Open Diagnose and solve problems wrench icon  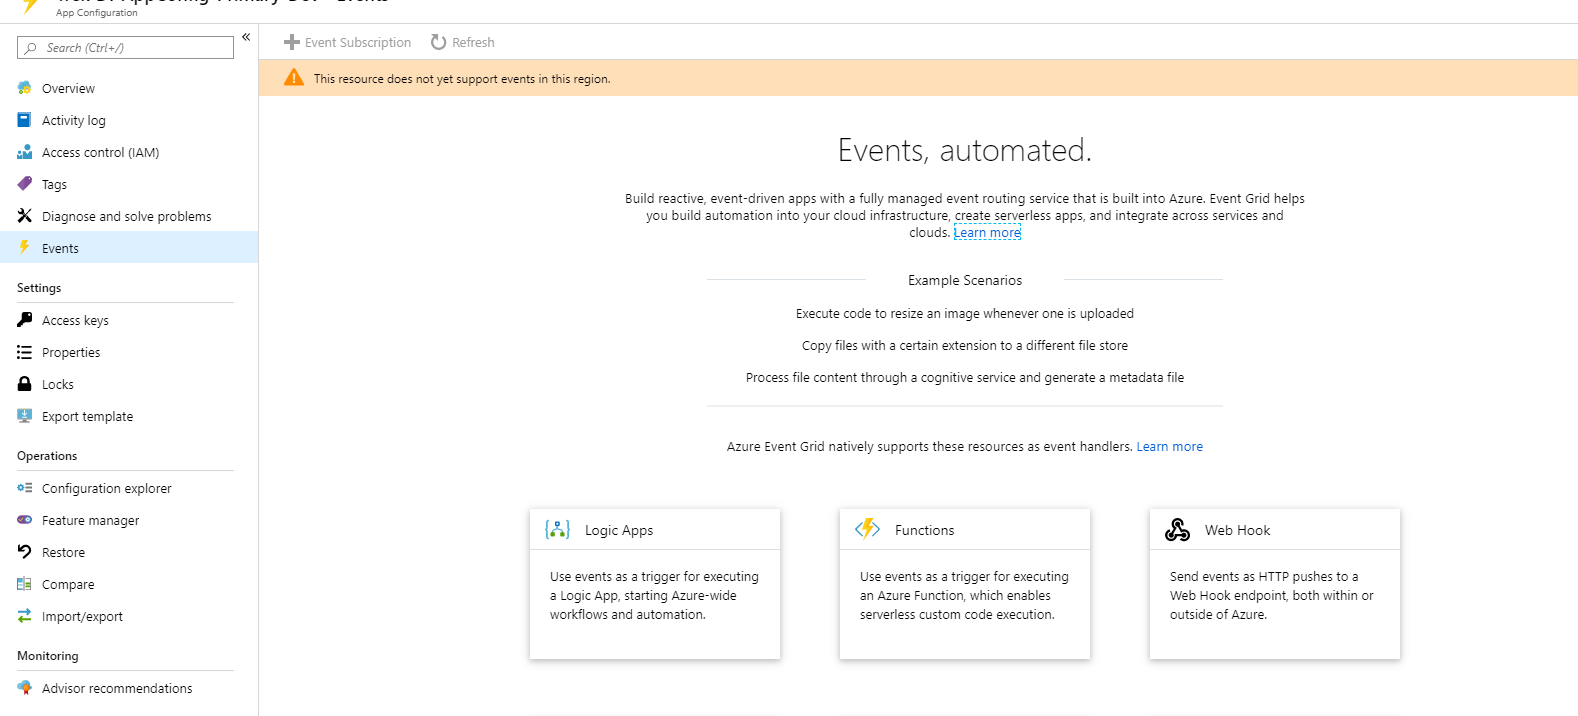pos(25,216)
